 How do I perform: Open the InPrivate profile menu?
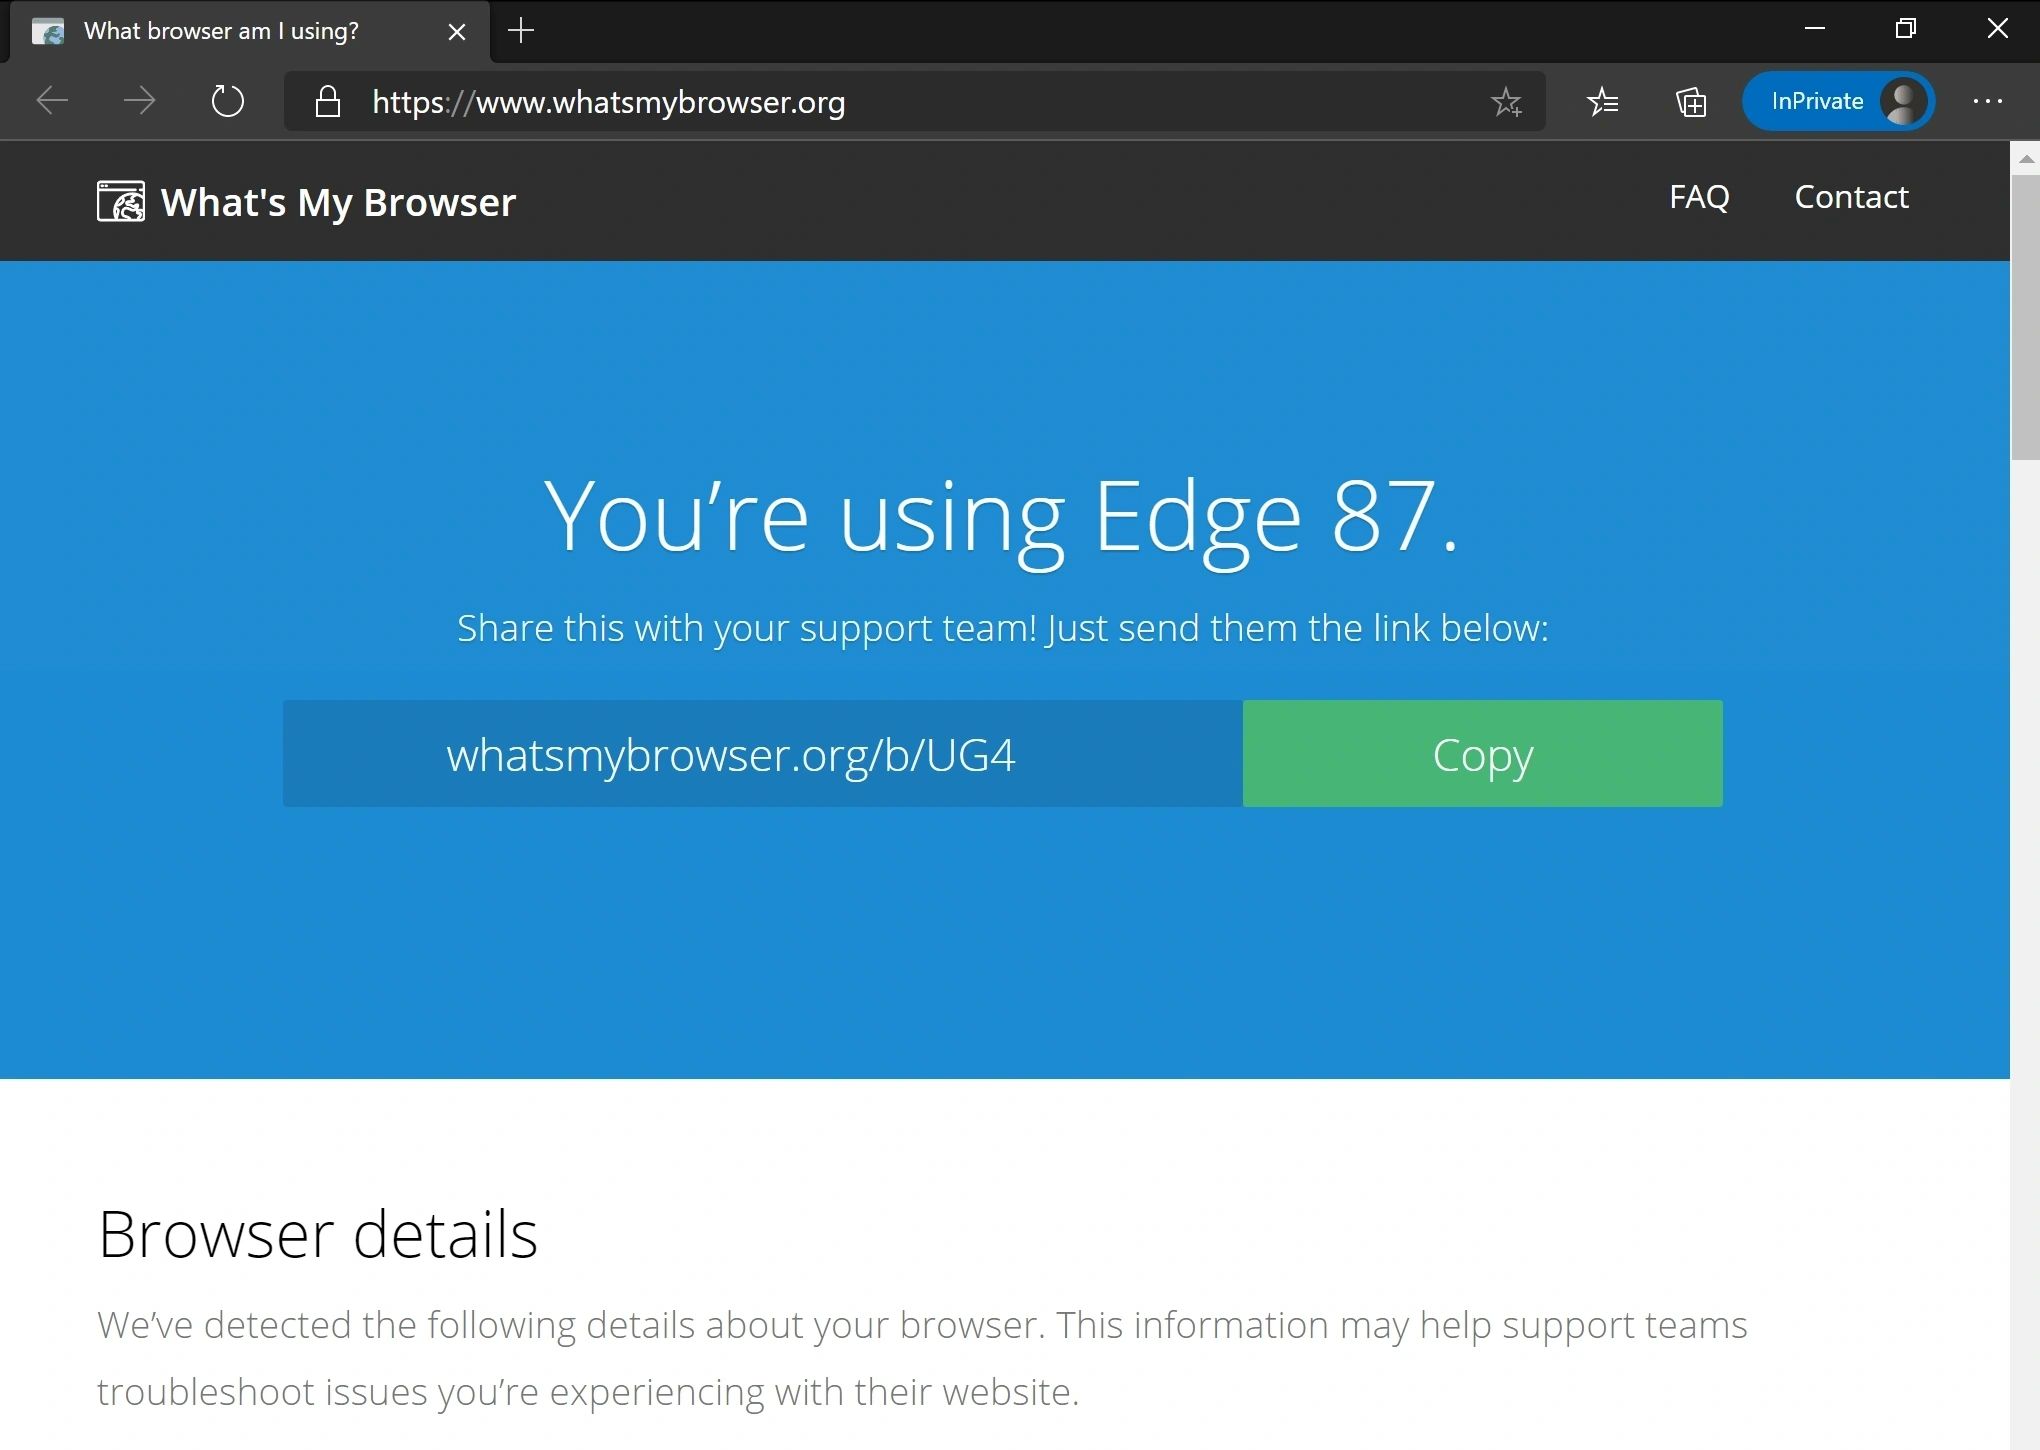tap(1838, 101)
